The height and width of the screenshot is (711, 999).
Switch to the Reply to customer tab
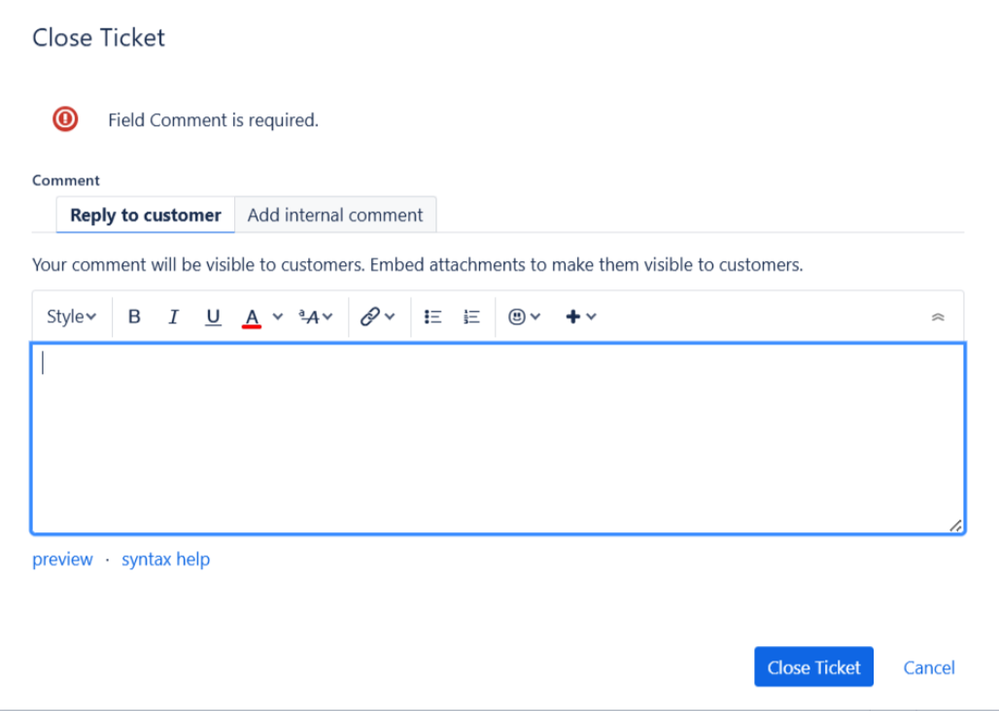[x=145, y=215]
